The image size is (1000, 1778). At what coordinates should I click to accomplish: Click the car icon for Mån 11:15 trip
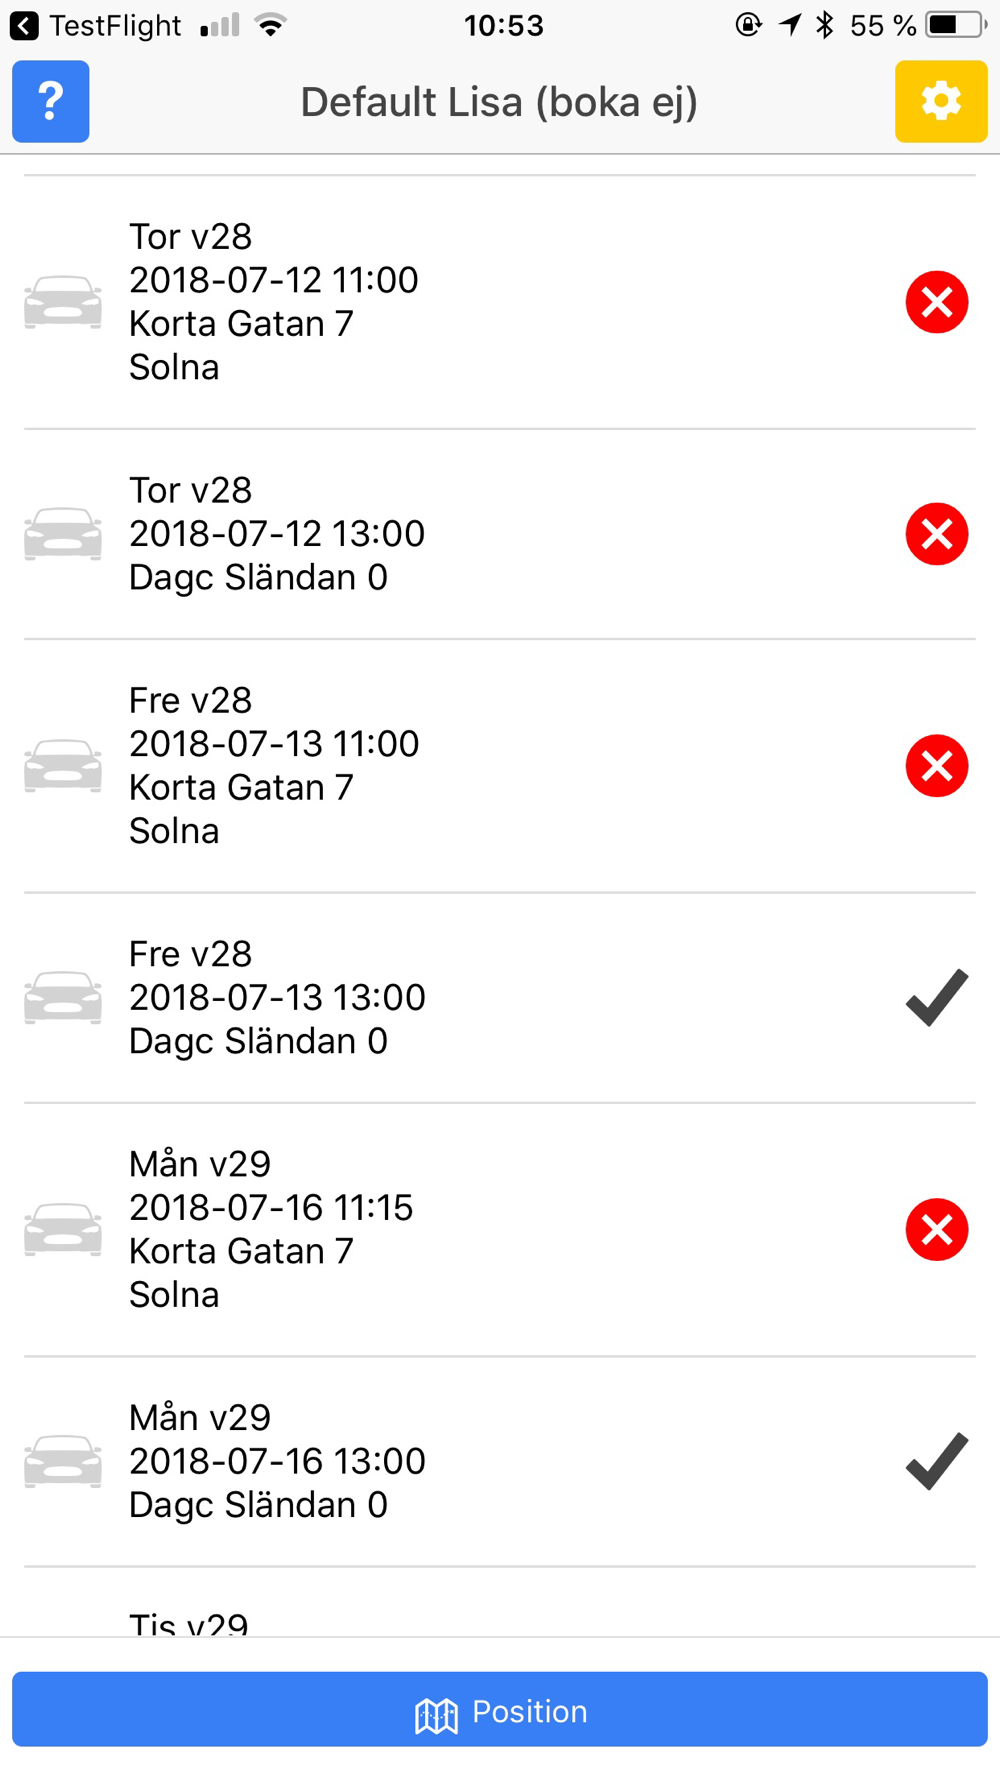pyautogui.click(x=63, y=1230)
